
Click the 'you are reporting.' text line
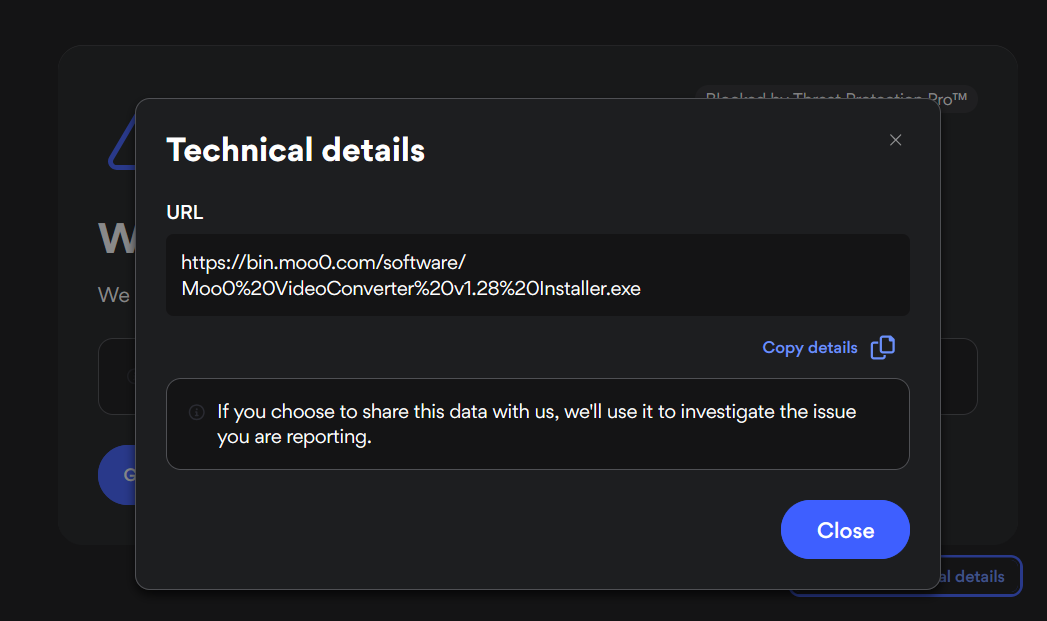294,437
